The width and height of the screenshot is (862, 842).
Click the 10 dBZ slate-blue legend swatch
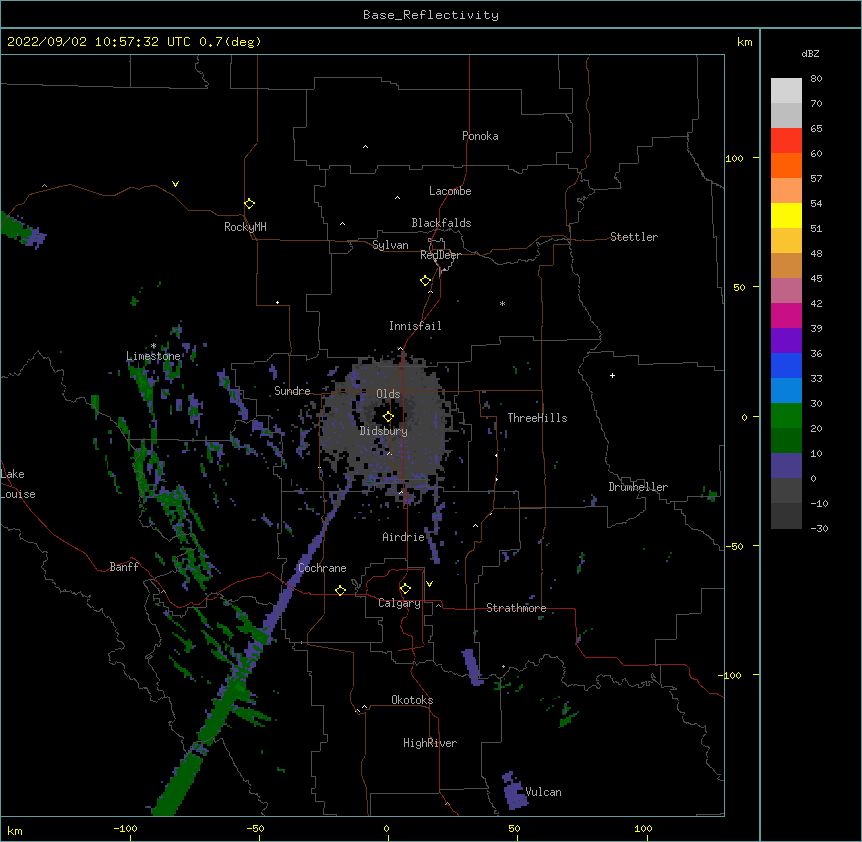[x=786, y=466]
